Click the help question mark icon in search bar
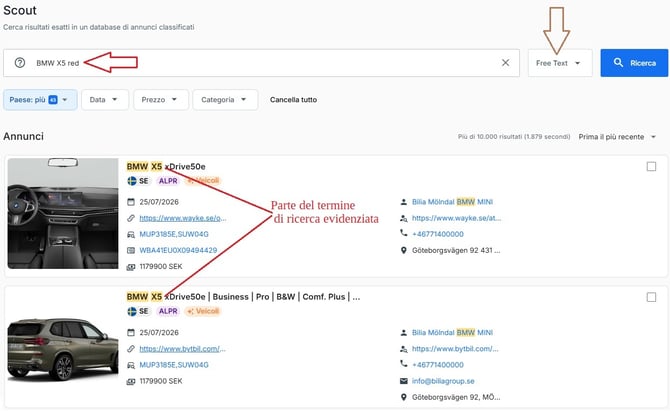This screenshot has width=670, height=412. tap(20, 63)
